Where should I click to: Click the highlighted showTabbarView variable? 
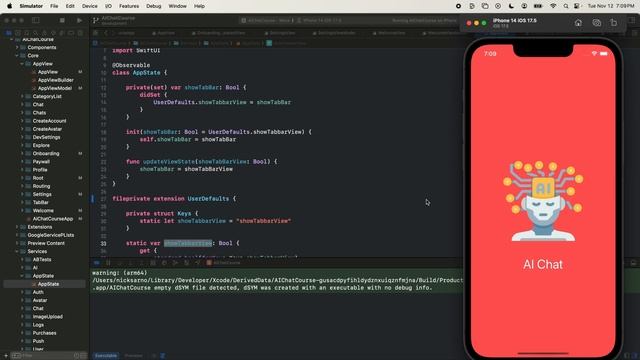(188, 243)
